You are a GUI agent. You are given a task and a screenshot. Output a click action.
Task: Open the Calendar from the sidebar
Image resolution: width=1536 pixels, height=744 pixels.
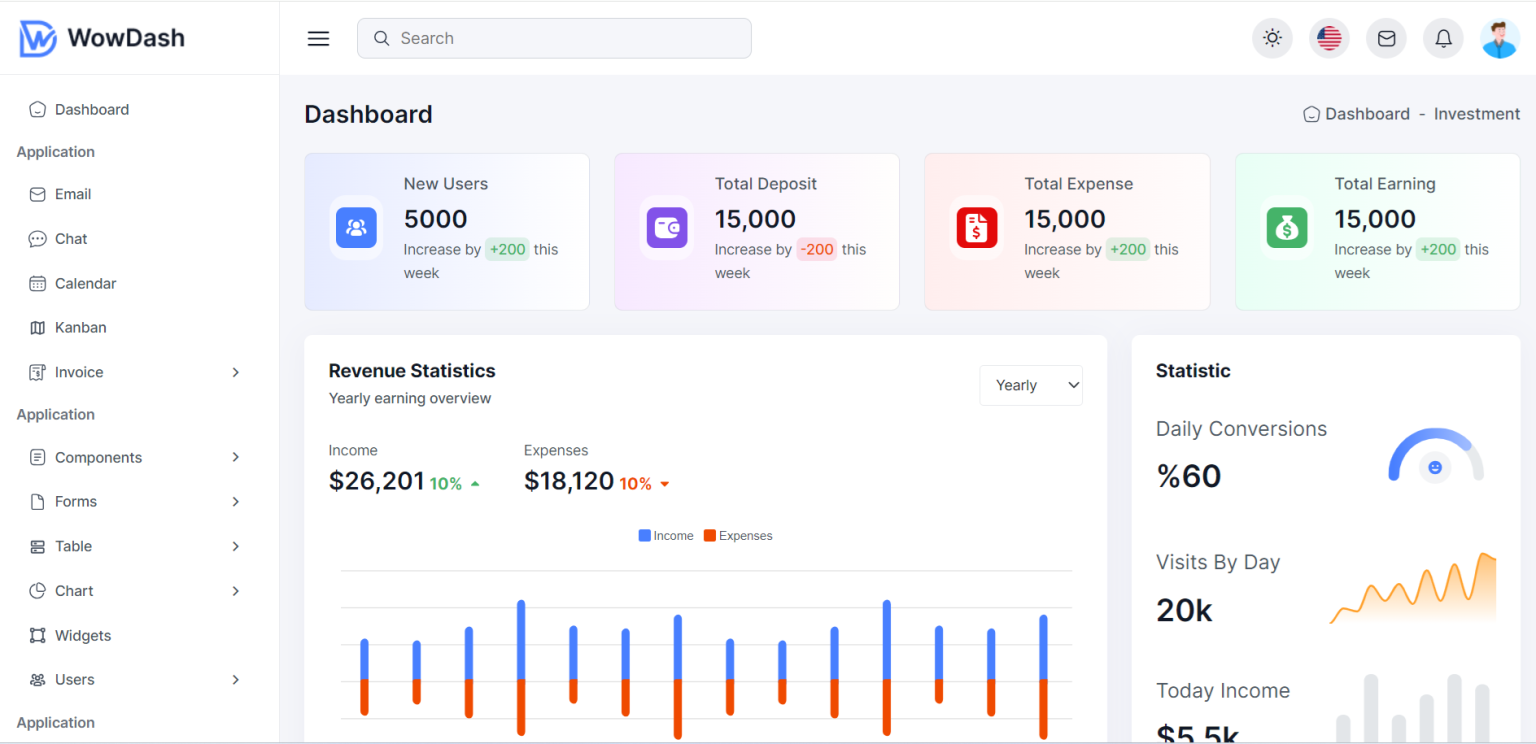(37, 283)
